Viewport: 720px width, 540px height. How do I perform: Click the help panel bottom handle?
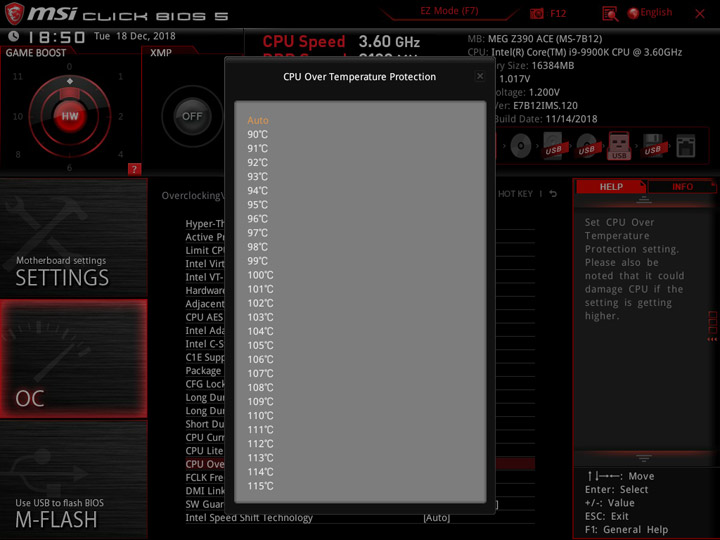pyautogui.click(x=644, y=458)
